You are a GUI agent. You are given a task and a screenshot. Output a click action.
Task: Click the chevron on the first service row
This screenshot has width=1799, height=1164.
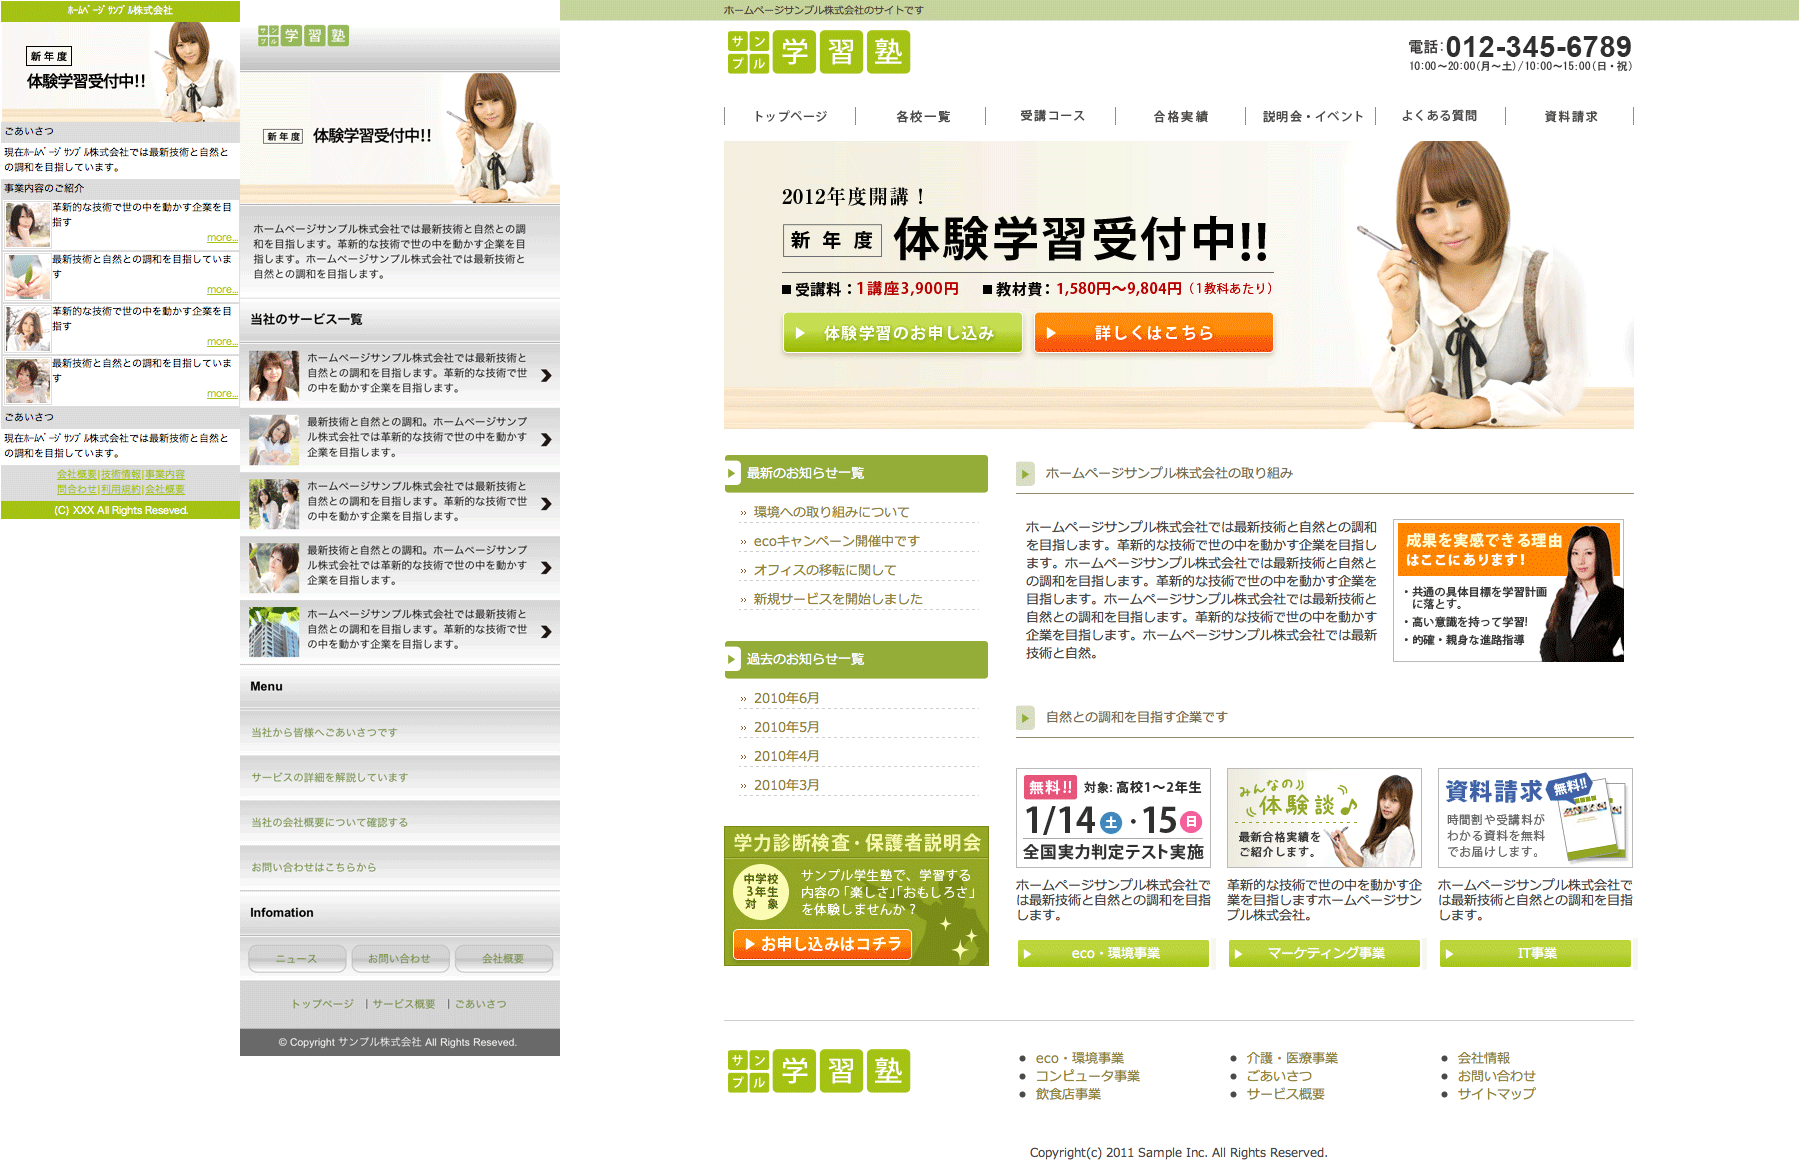pos(546,376)
